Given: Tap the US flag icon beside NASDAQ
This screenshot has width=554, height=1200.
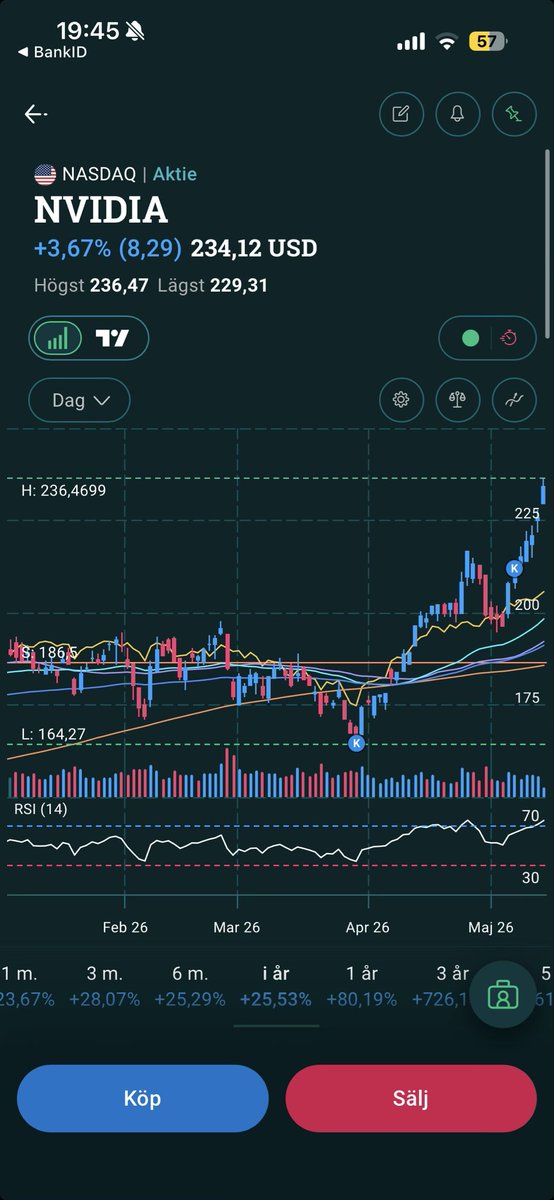Looking at the screenshot, I should coord(45,174).
